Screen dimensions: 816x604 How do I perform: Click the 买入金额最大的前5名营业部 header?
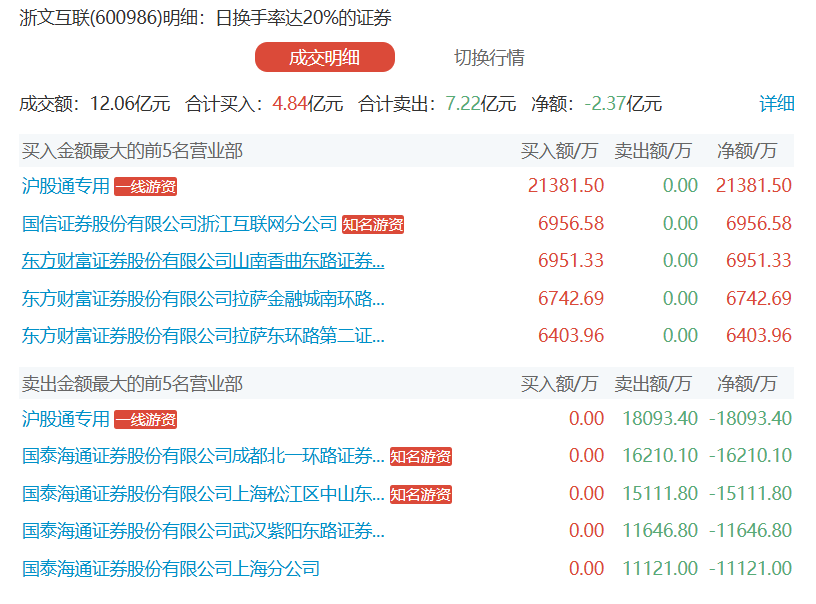(132, 151)
